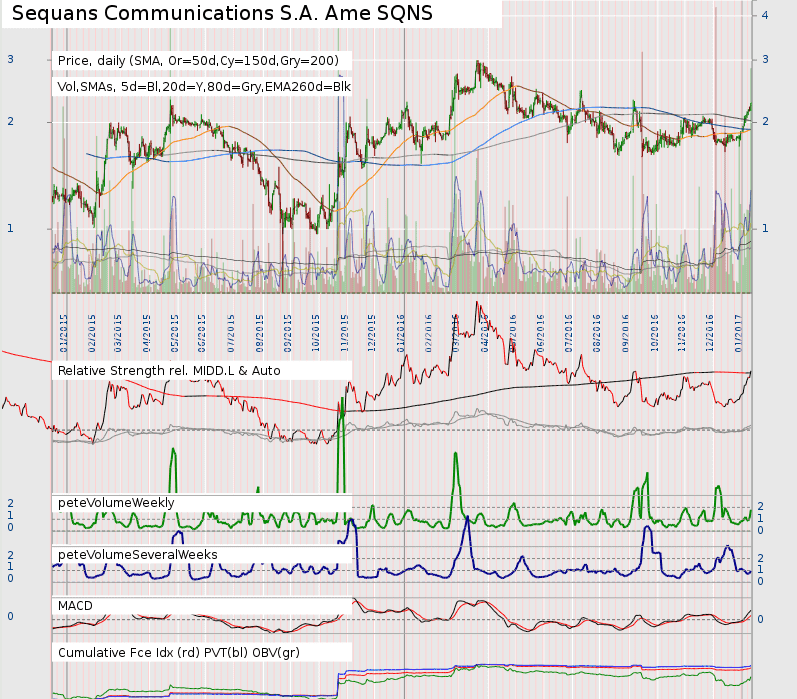Image resolution: width=797 pixels, height=699 pixels.
Task: Click the 09/2016 date axis label
Action: (x=625, y=333)
